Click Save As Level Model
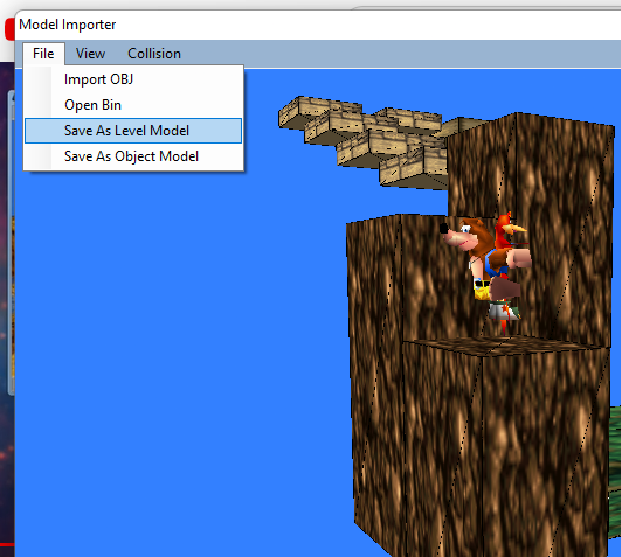 (x=133, y=131)
